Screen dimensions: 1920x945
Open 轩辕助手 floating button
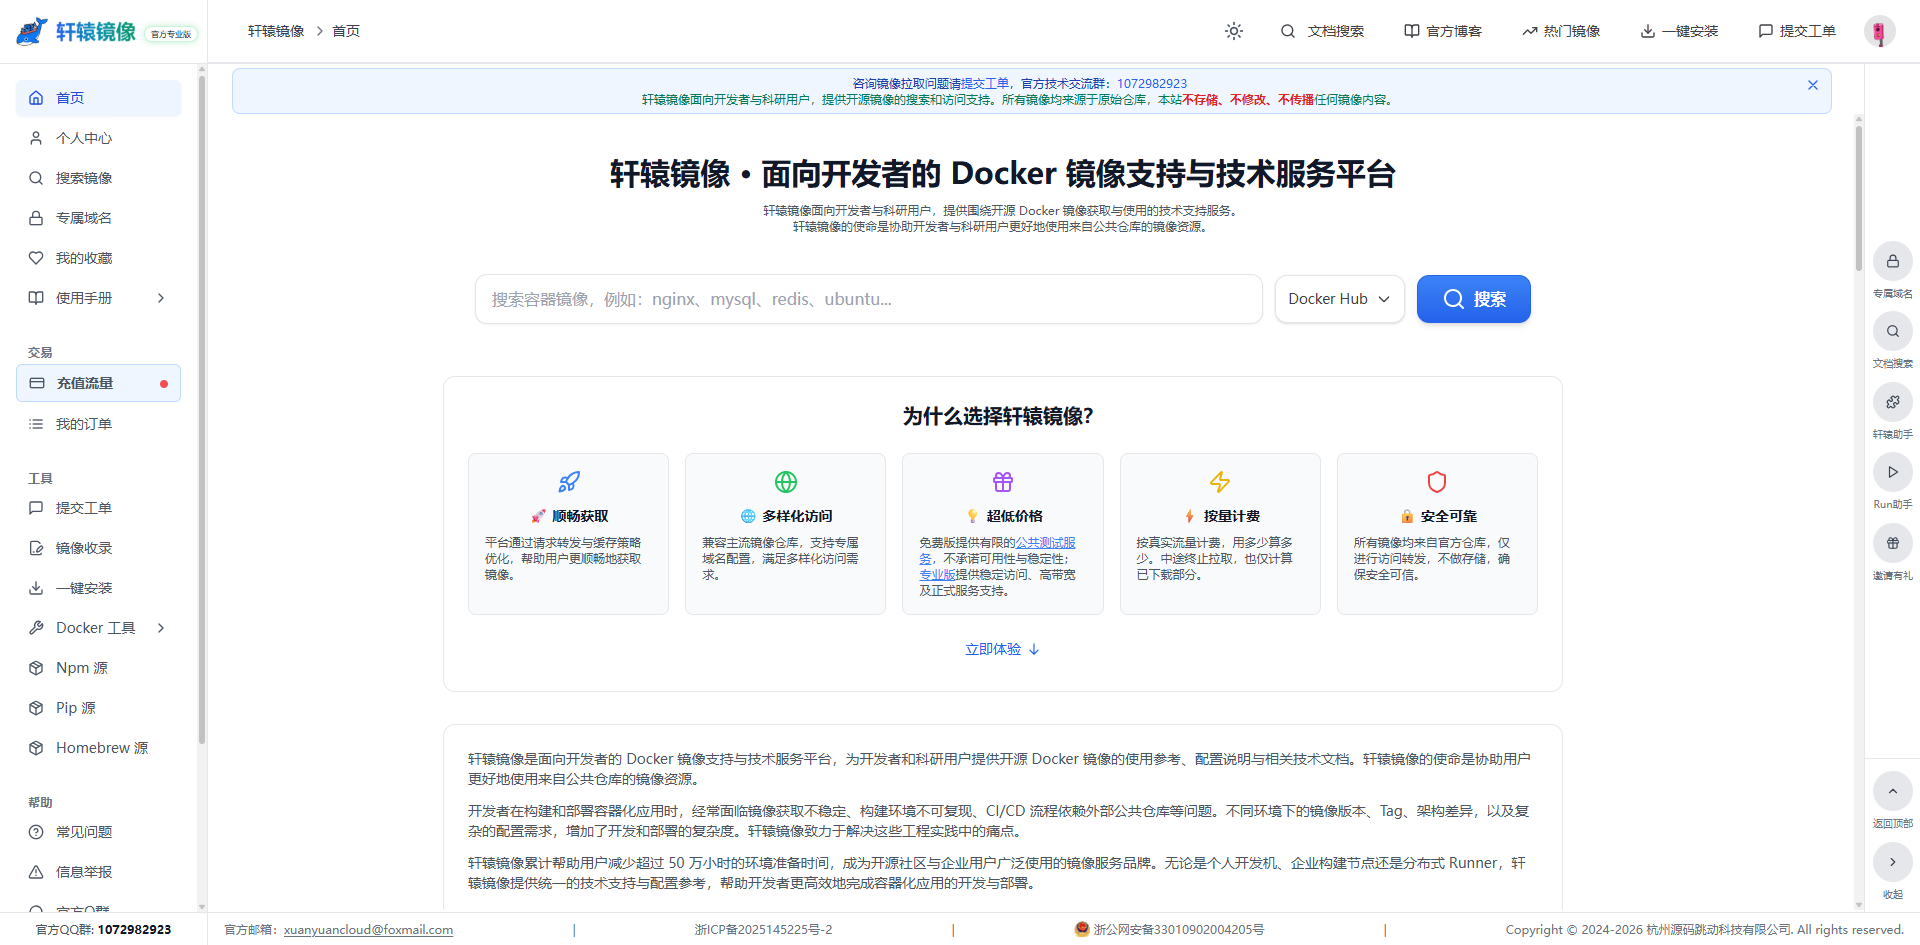tap(1893, 402)
